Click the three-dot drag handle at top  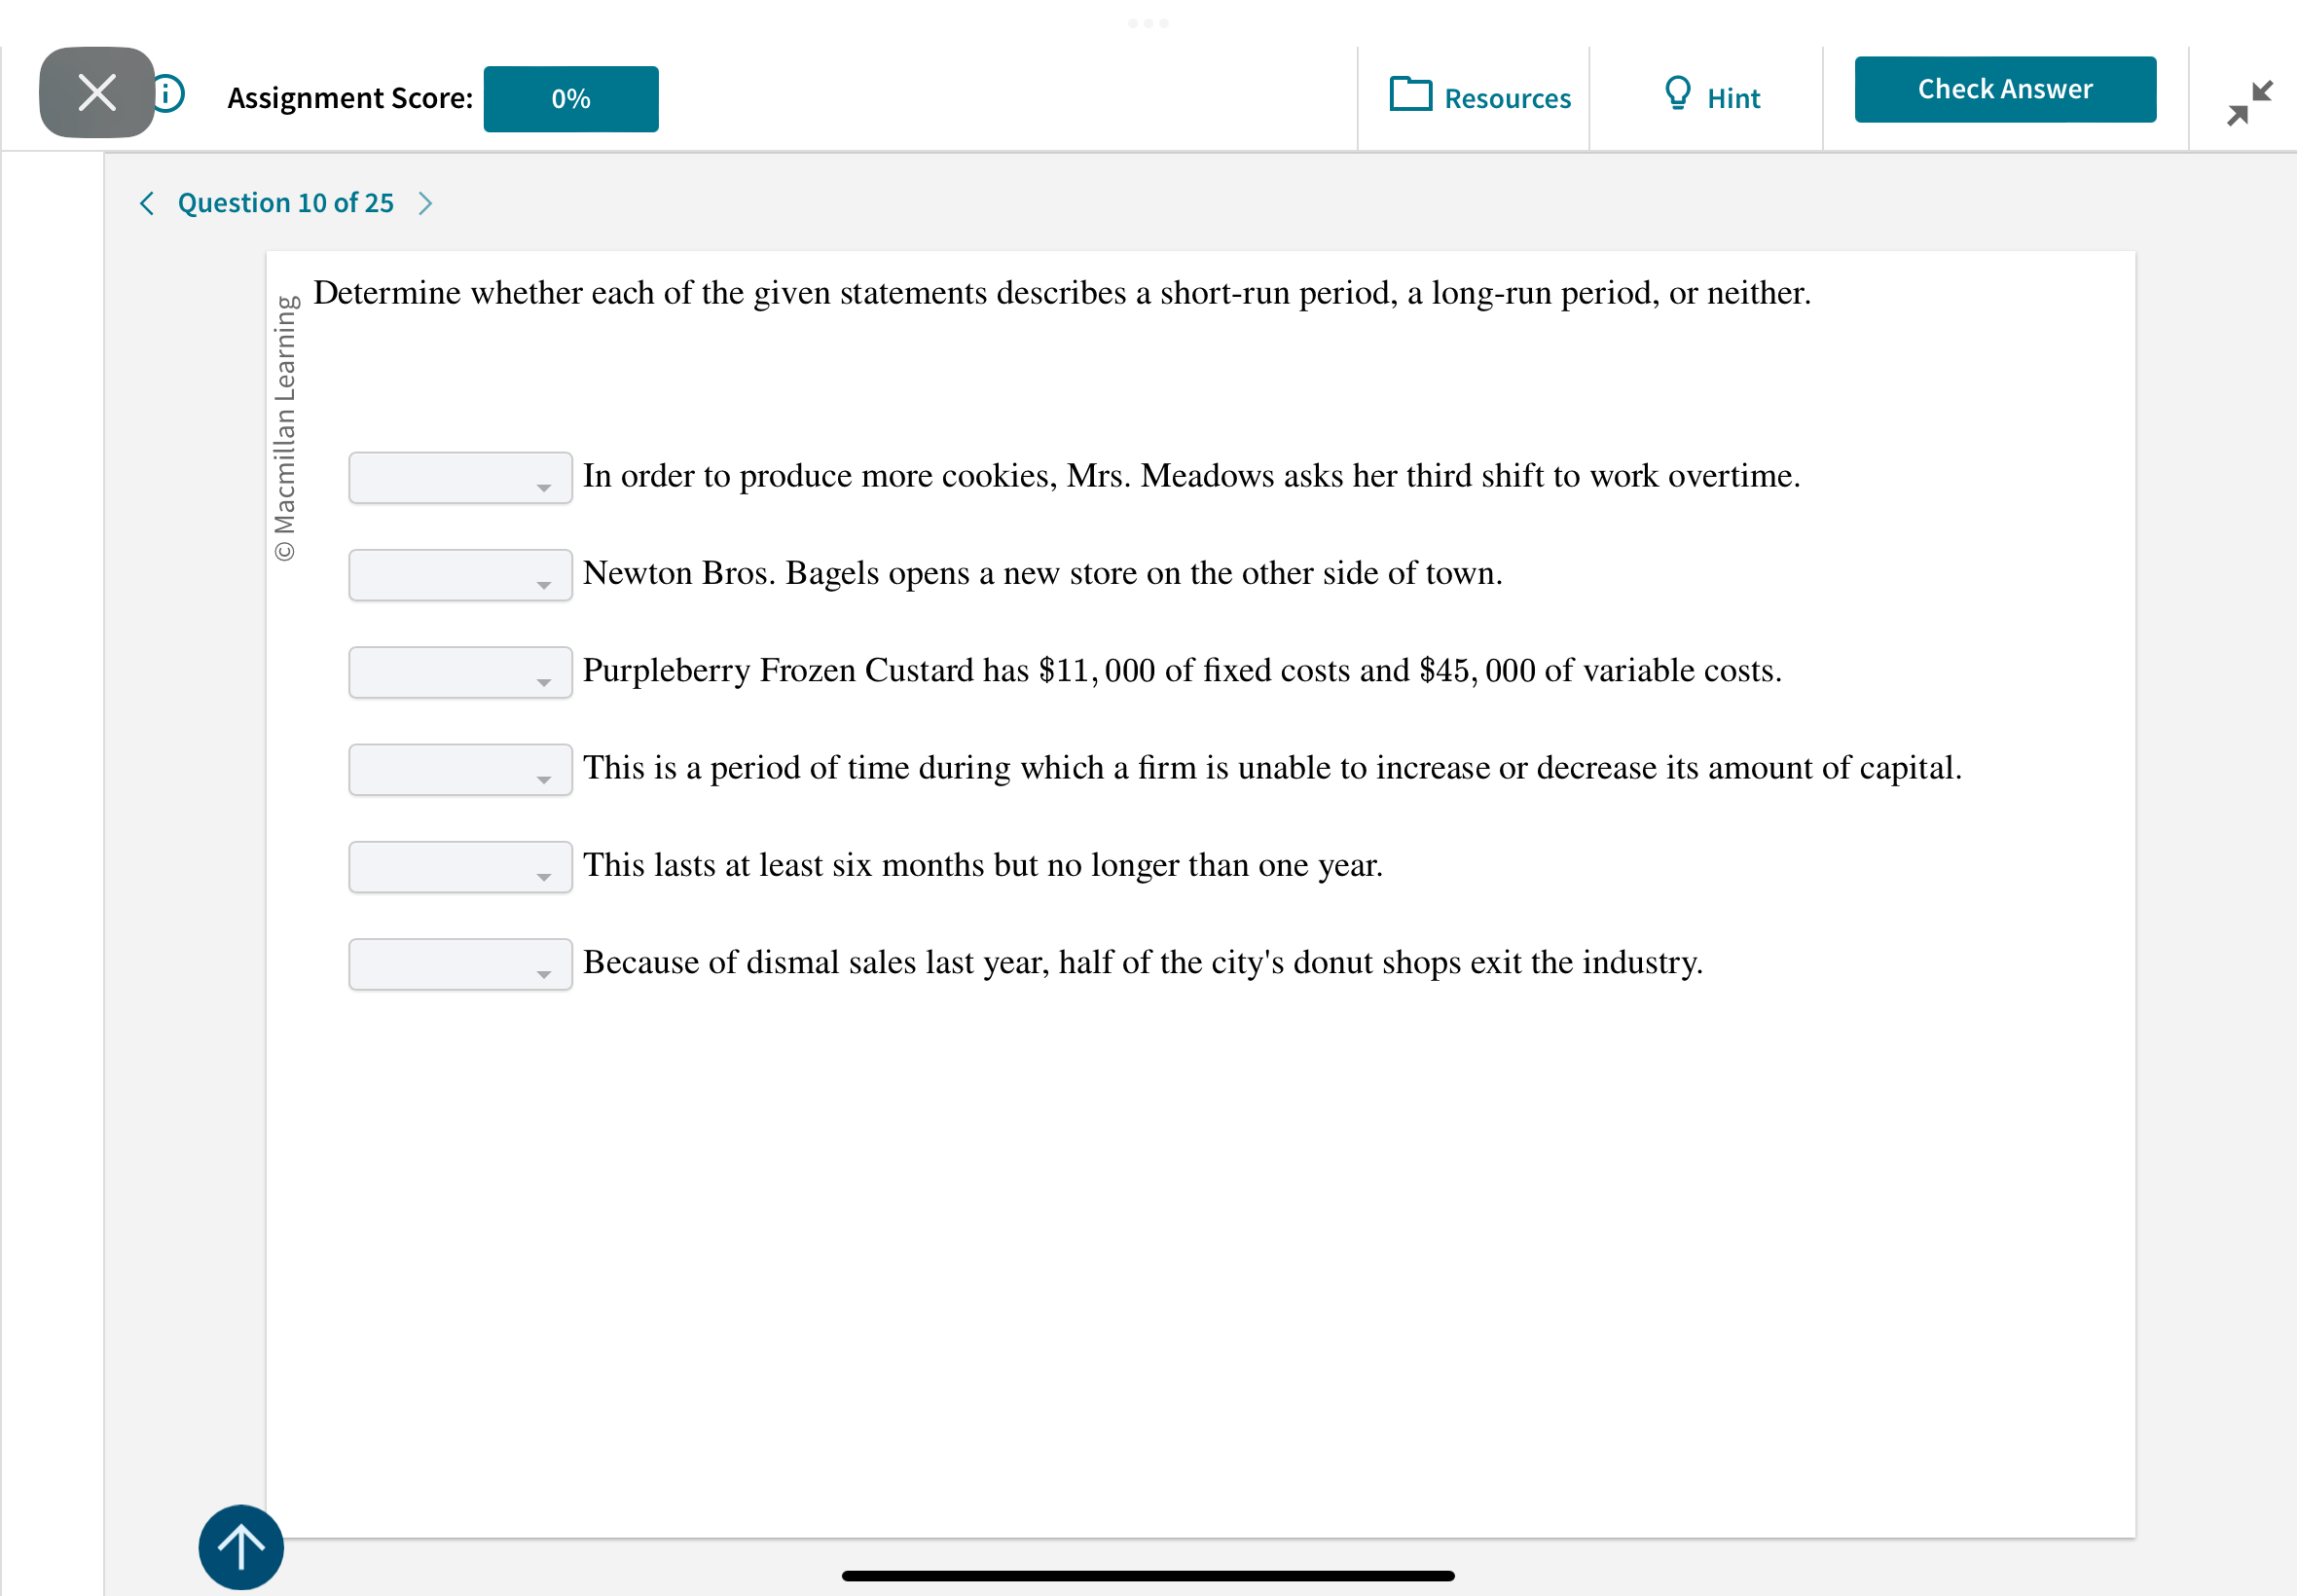pos(1148,22)
